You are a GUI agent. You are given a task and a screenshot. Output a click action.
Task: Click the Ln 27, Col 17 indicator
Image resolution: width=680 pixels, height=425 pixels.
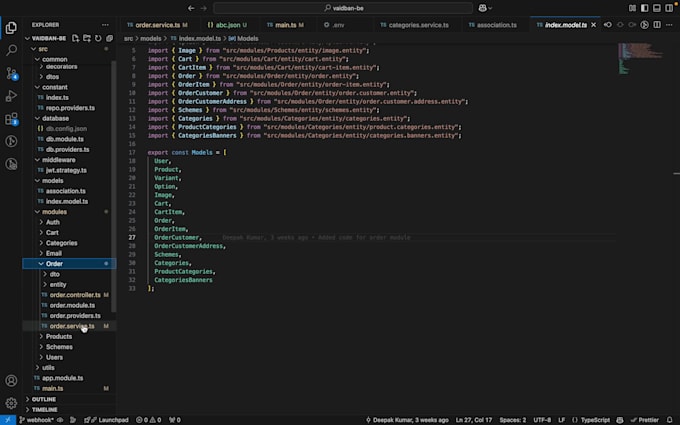474,420
